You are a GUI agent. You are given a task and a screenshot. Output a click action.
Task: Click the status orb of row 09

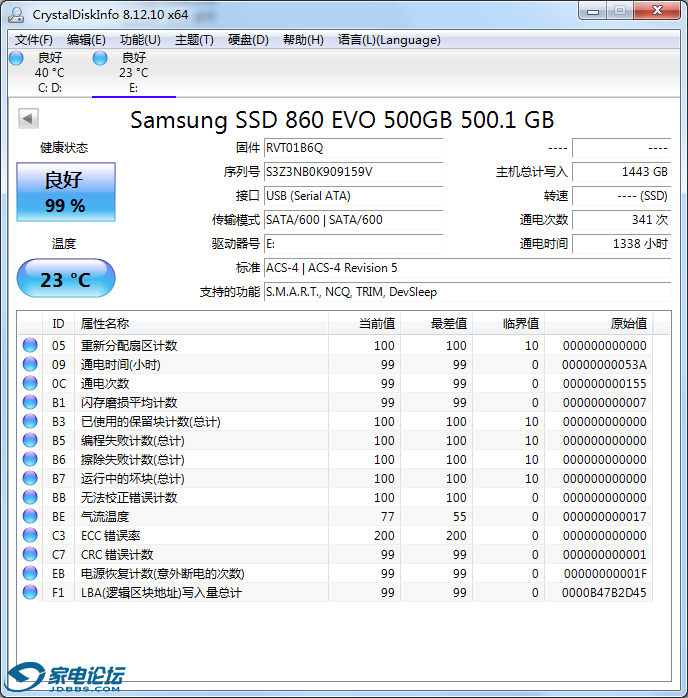30,364
